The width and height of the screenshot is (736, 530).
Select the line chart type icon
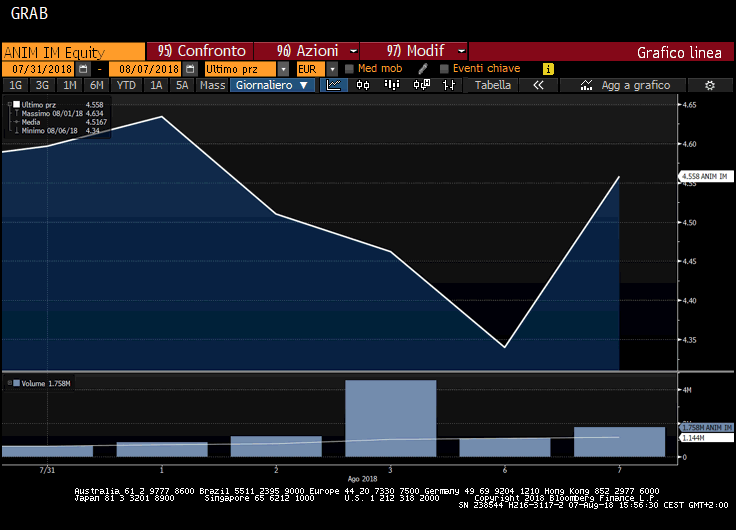point(336,86)
